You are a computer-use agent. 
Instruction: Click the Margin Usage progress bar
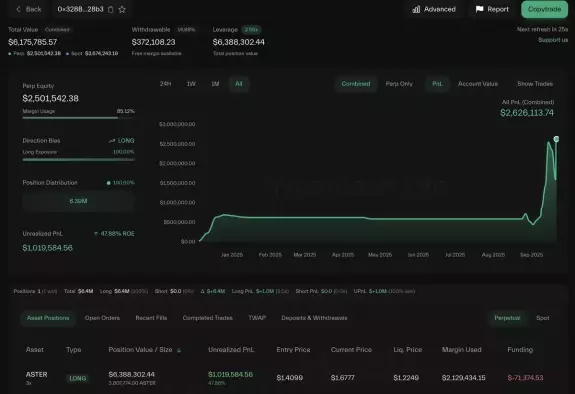[x=78, y=118]
